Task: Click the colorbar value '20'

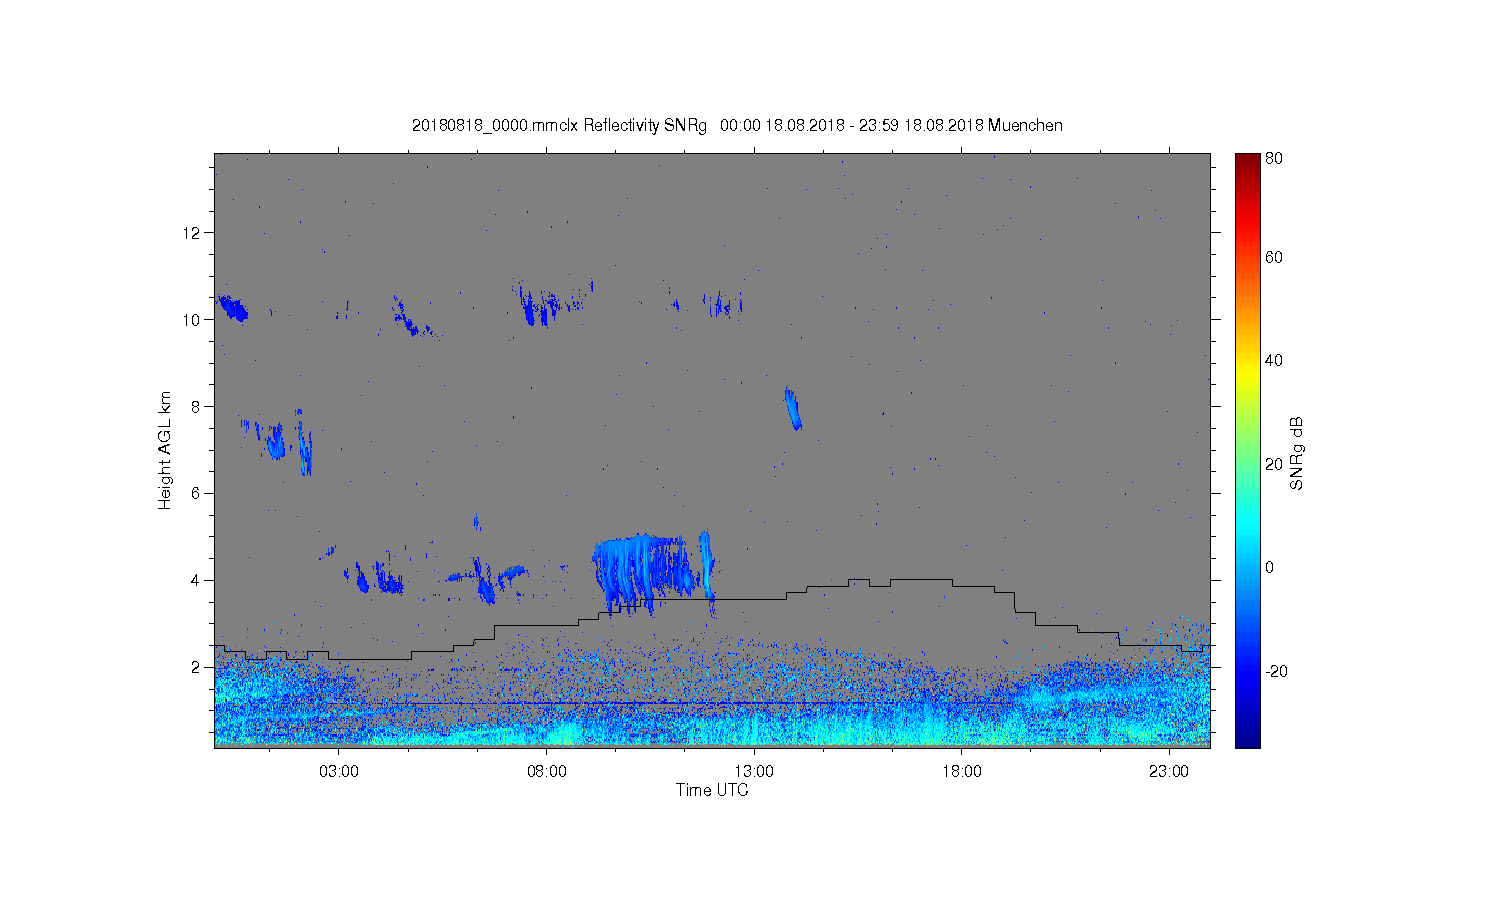Action: click(x=1274, y=464)
